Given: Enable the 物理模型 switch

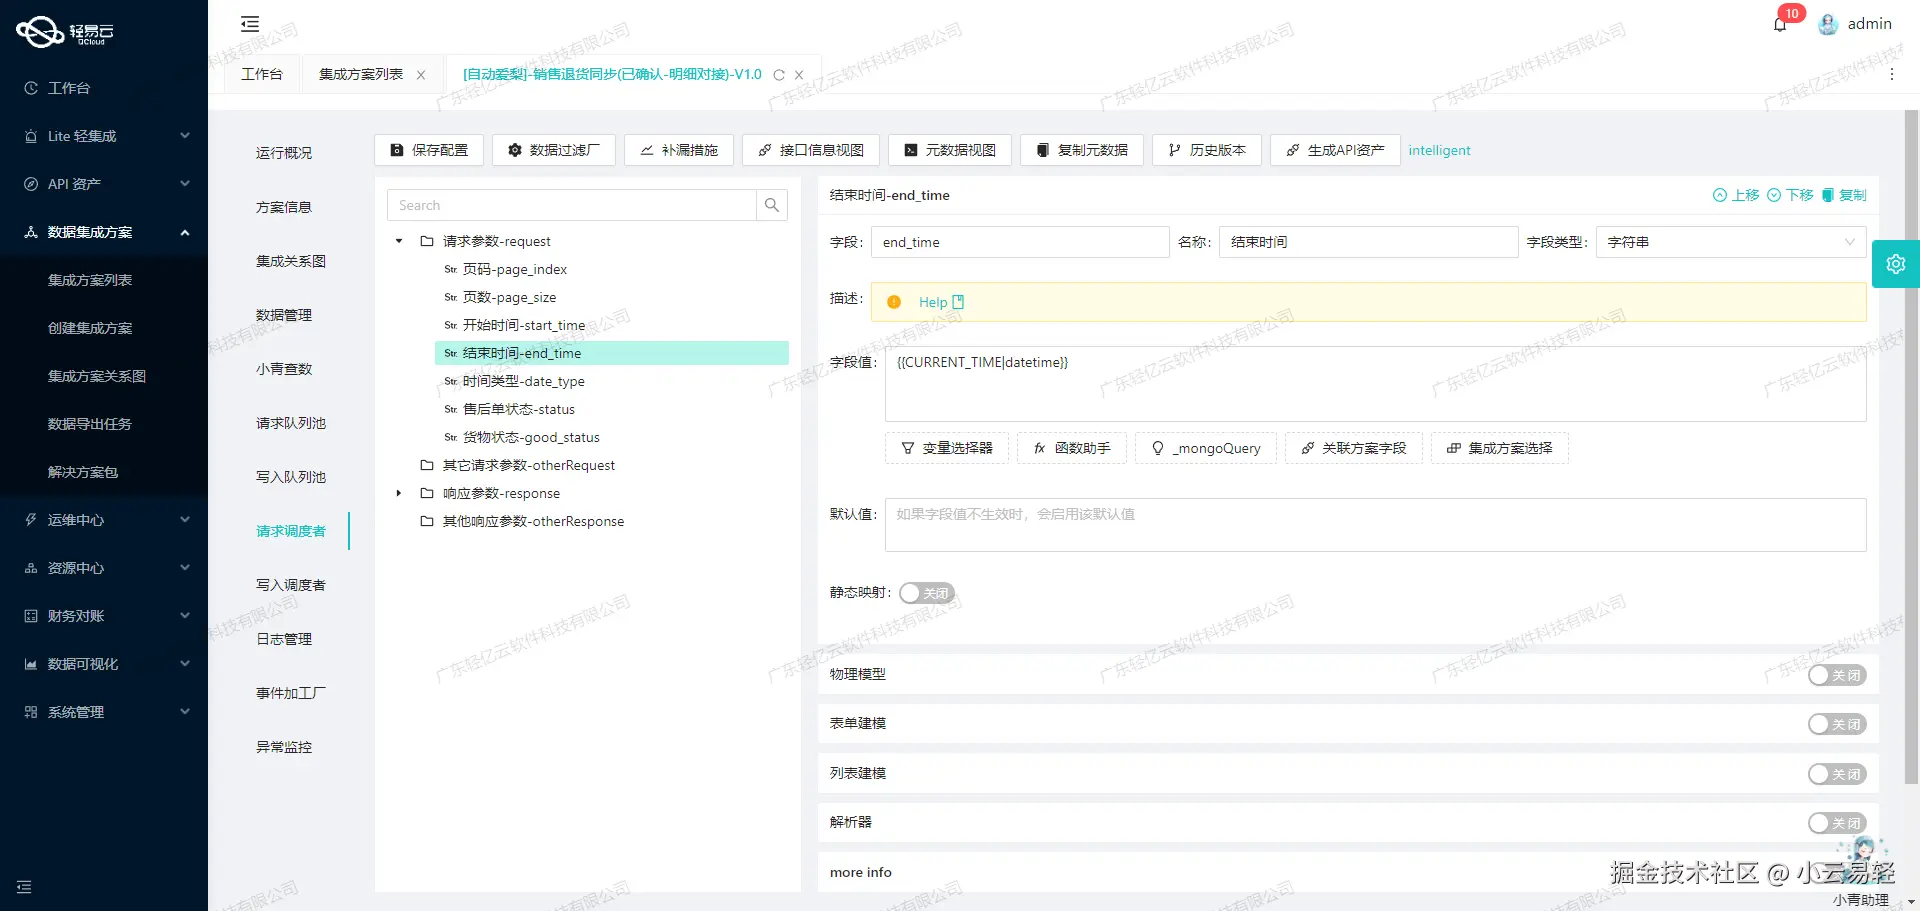Looking at the screenshot, I should (1836, 675).
